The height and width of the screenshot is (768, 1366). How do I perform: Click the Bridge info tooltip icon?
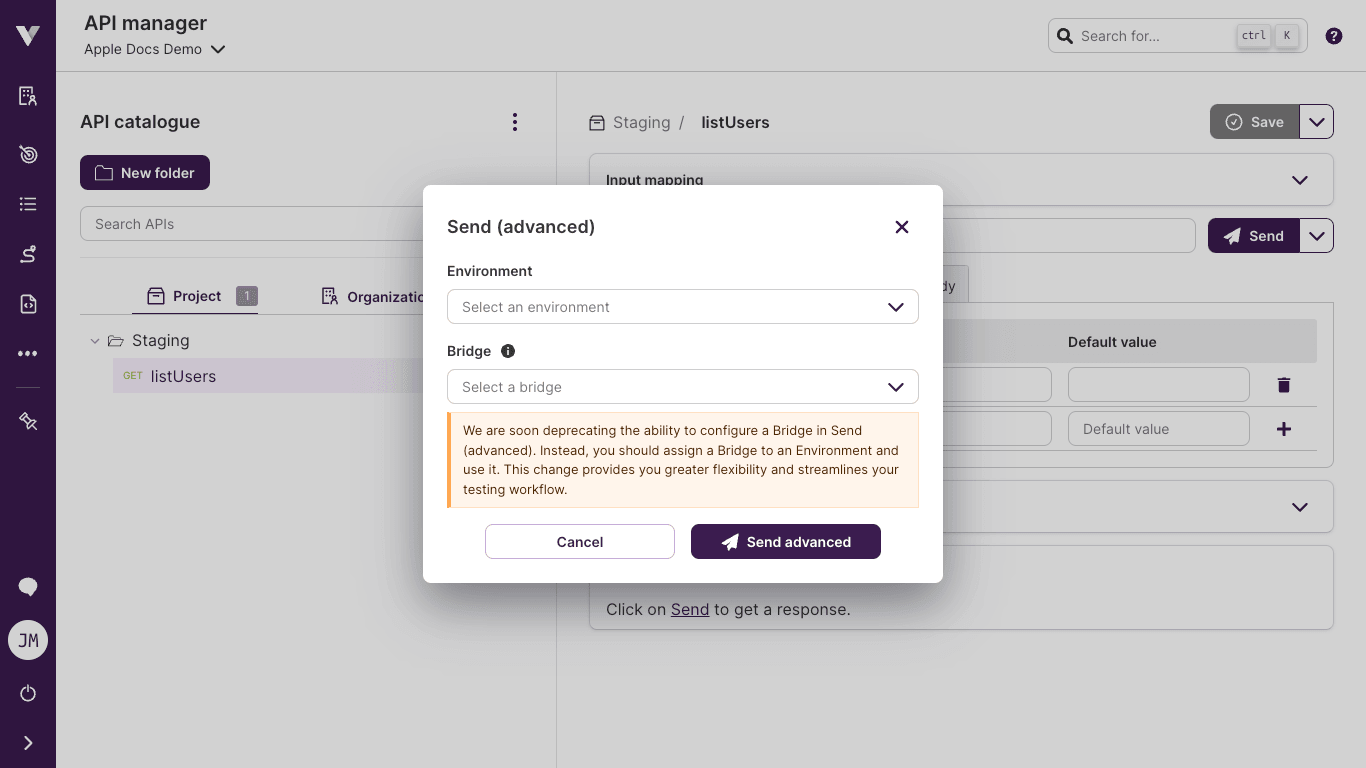[x=507, y=351]
